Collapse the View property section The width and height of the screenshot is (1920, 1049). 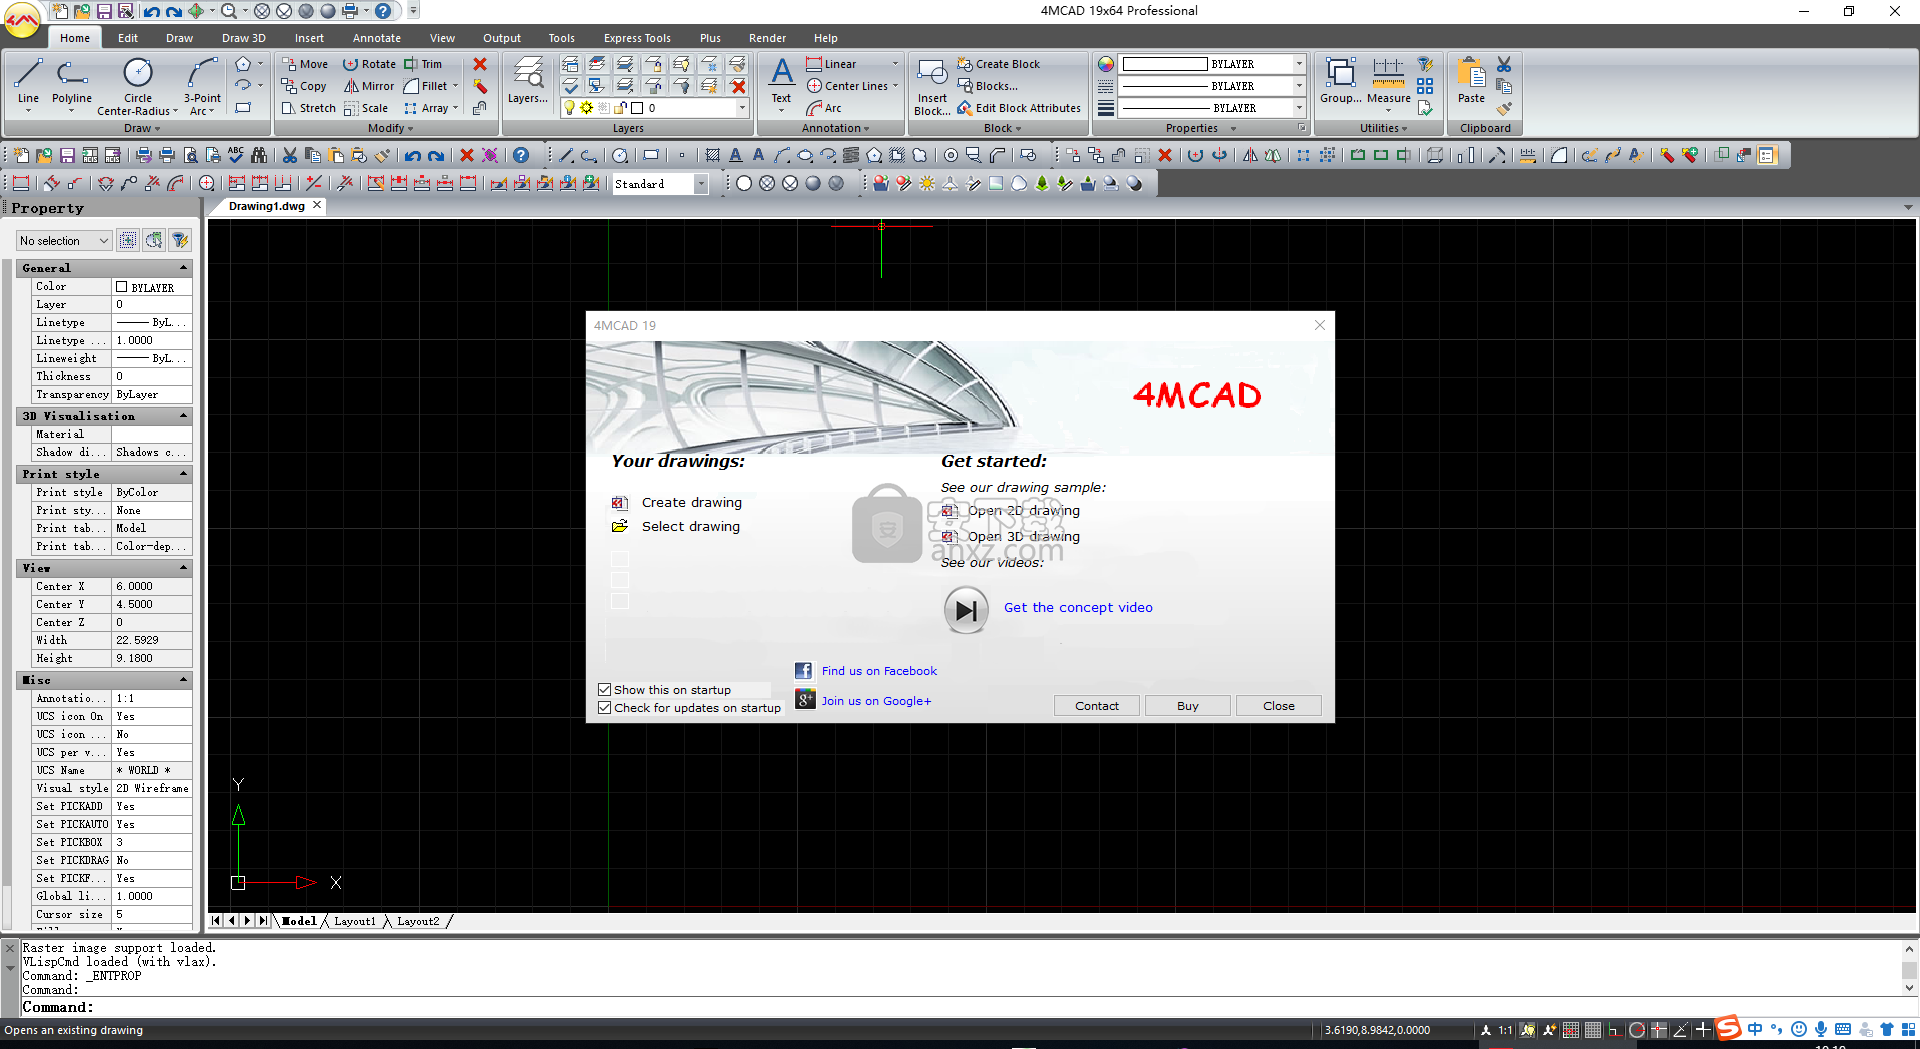pyautogui.click(x=183, y=568)
